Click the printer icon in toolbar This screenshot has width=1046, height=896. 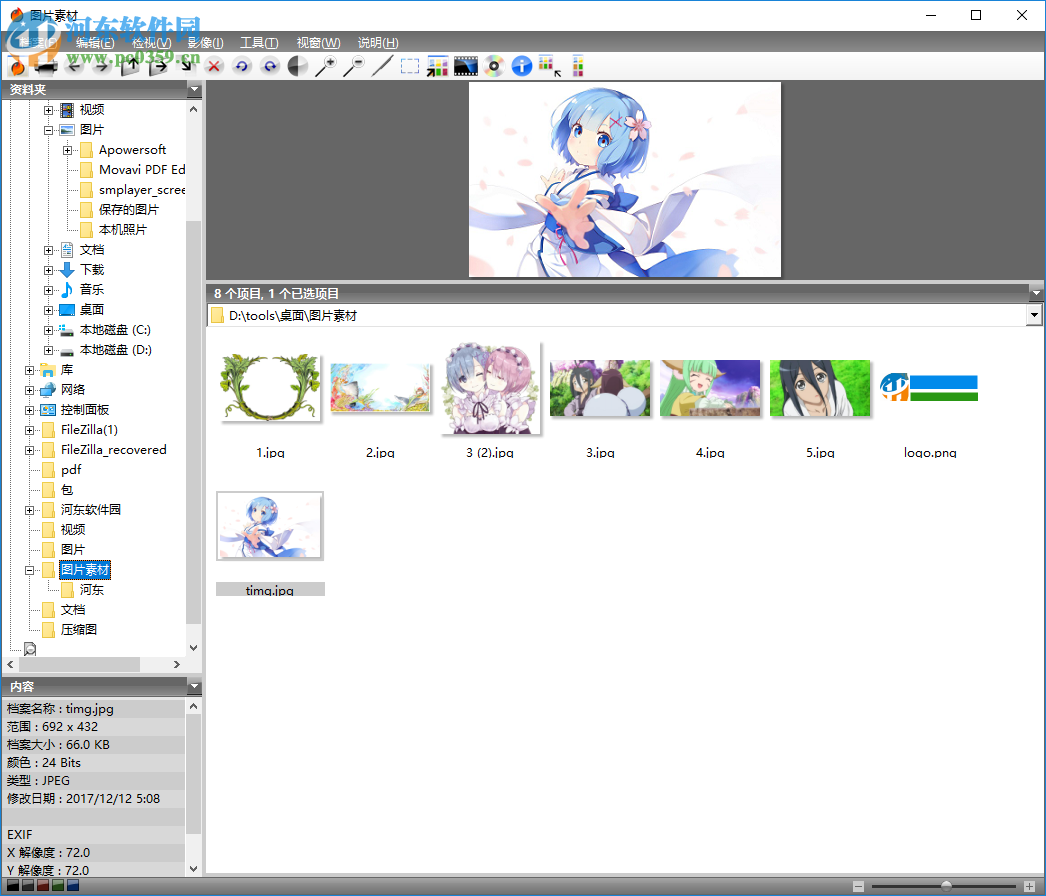tap(45, 66)
